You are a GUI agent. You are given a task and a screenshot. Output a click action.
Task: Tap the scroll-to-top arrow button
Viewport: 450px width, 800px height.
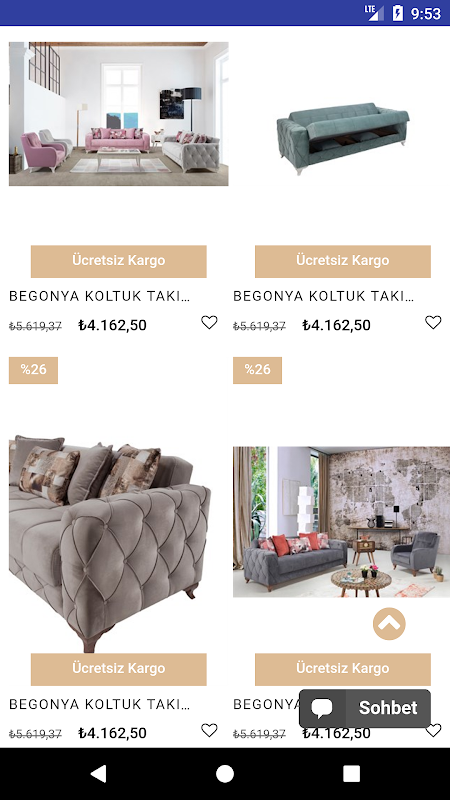pyautogui.click(x=389, y=623)
